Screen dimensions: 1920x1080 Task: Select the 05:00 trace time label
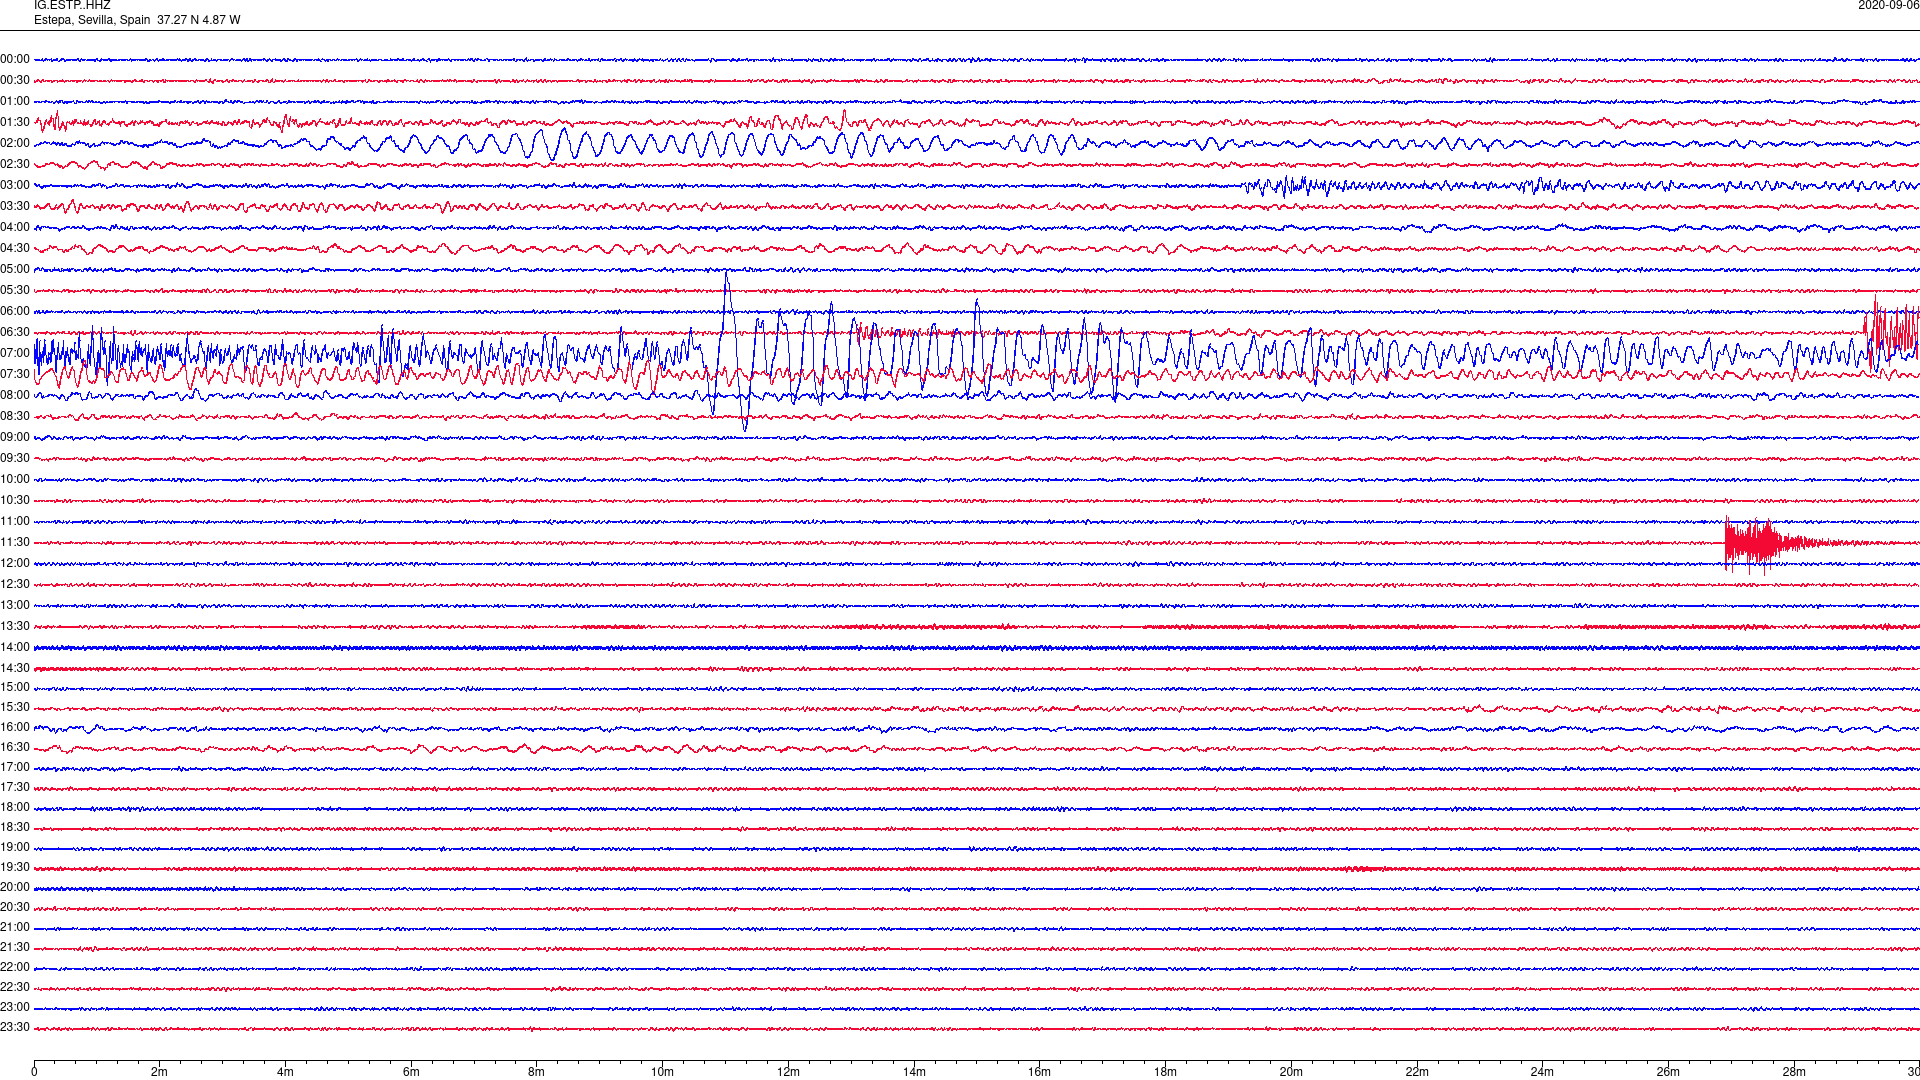tap(15, 270)
